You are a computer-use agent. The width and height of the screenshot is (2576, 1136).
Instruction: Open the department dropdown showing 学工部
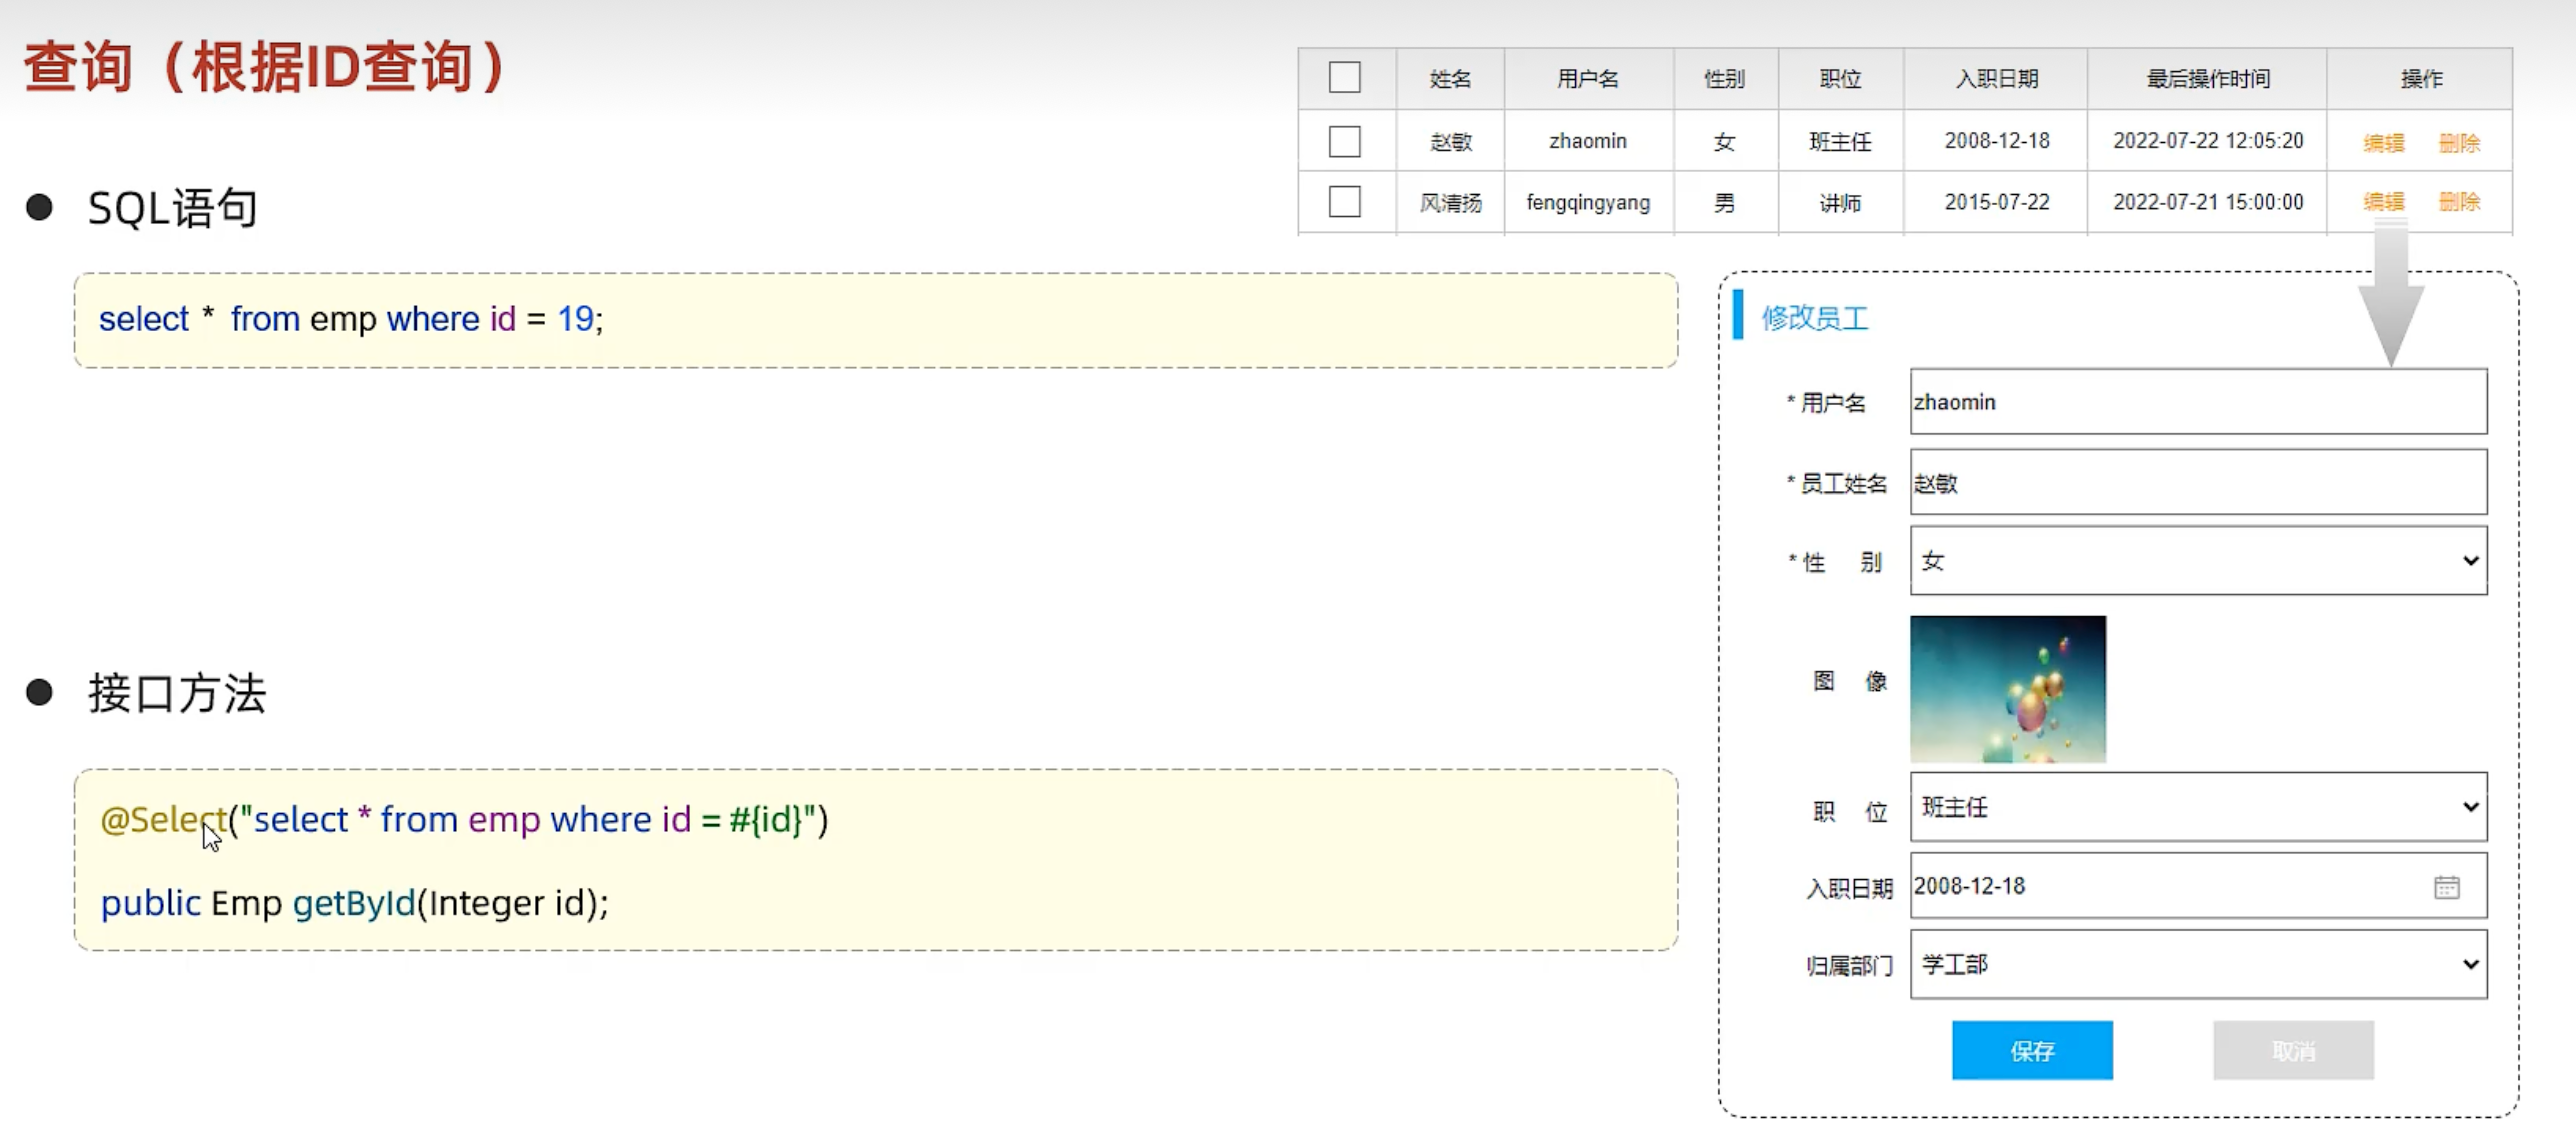(x=2197, y=964)
